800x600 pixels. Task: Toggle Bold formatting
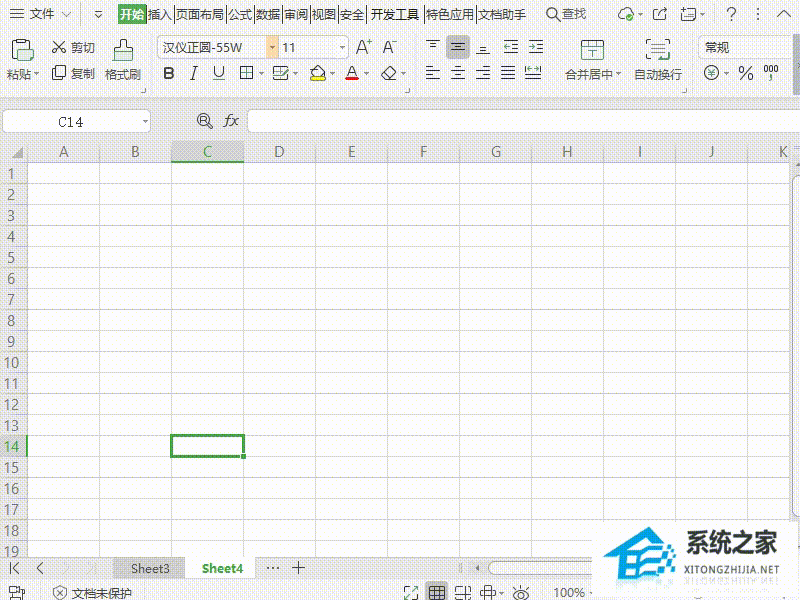[x=168, y=73]
